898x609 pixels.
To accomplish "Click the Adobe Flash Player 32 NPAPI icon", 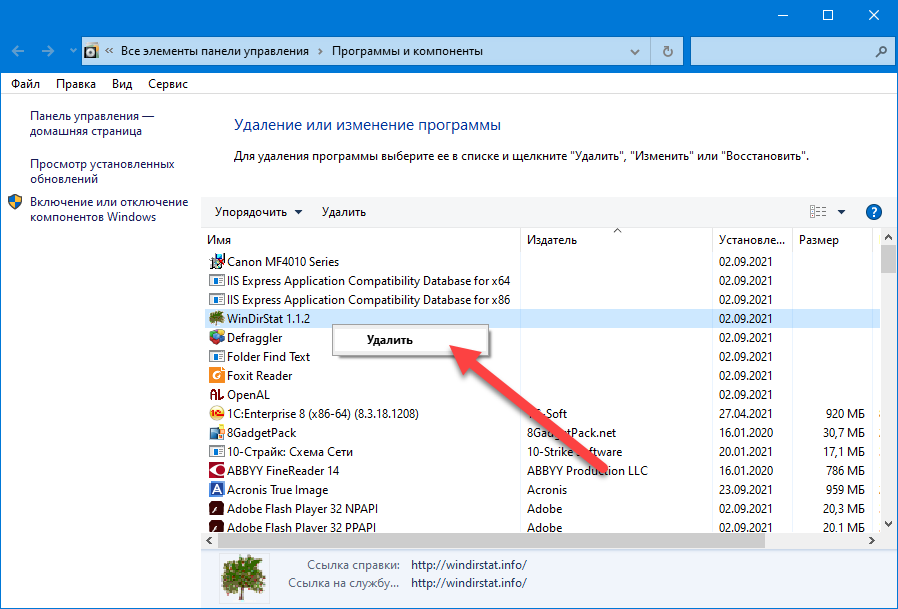I will 216,508.
